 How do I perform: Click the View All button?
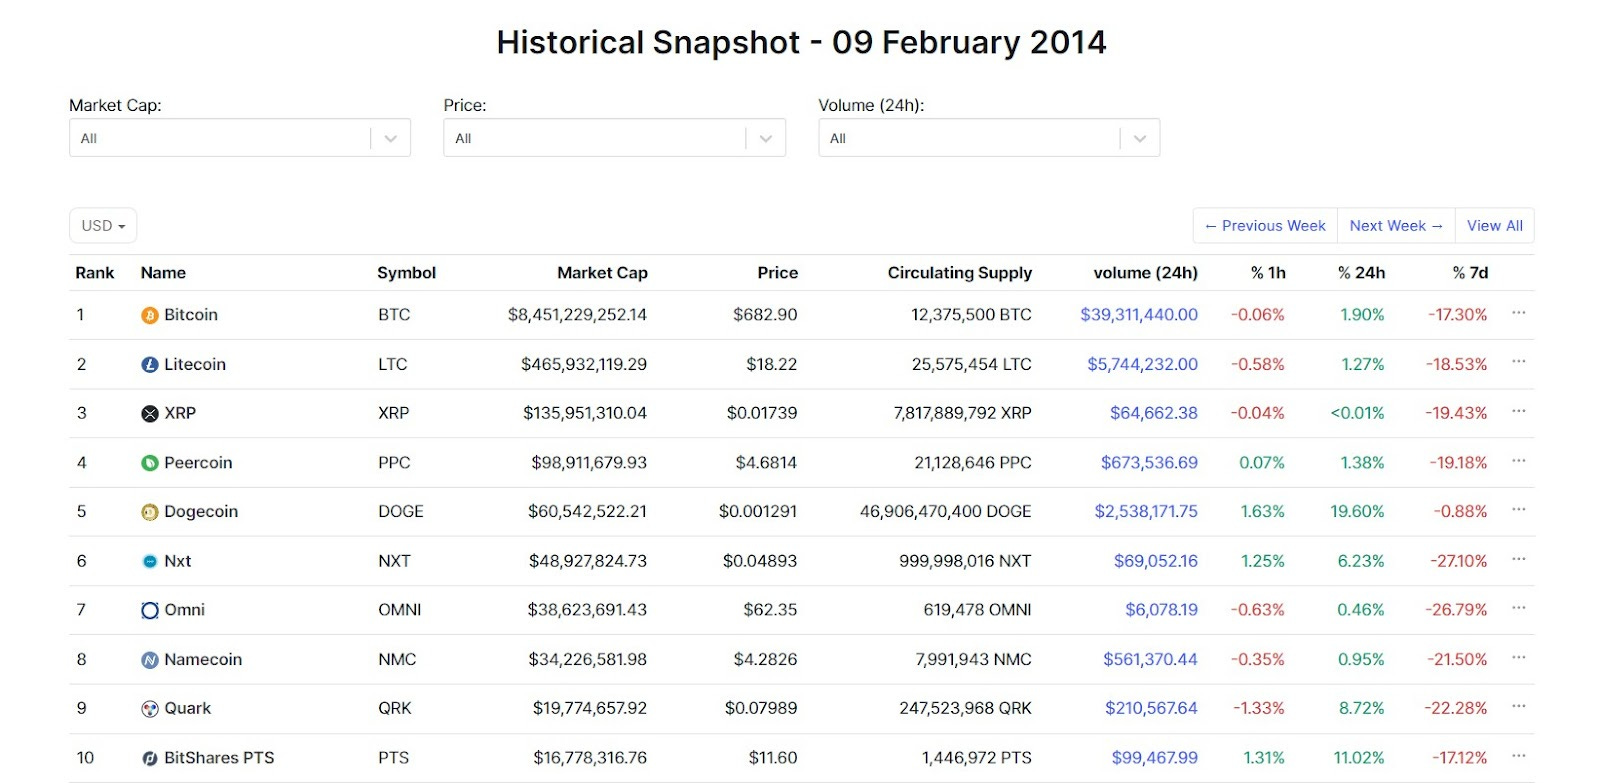click(x=1495, y=226)
